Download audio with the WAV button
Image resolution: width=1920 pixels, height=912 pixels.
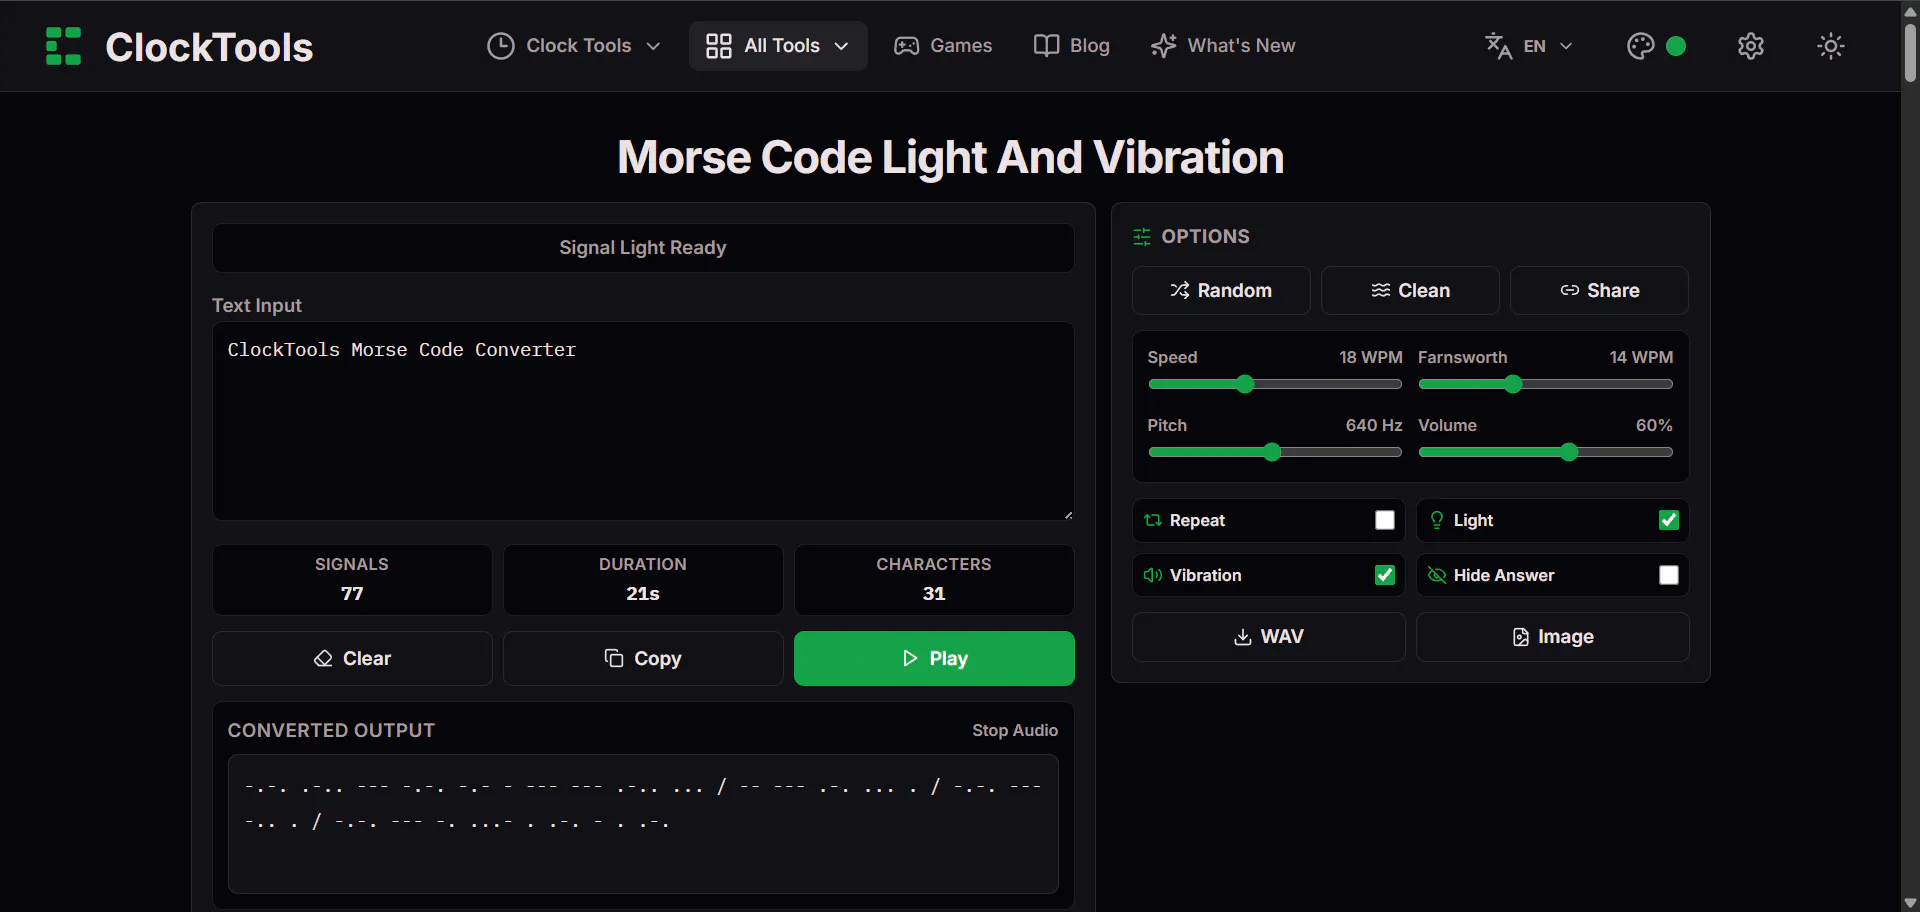click(x=1268, y=637)
